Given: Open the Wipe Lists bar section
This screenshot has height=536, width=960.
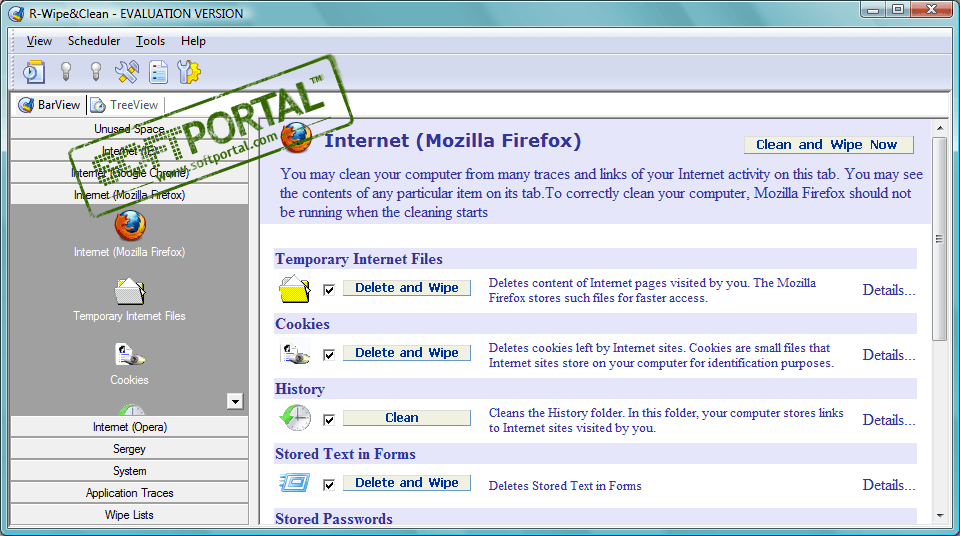Looking at the screenshot, I should 129,515.
